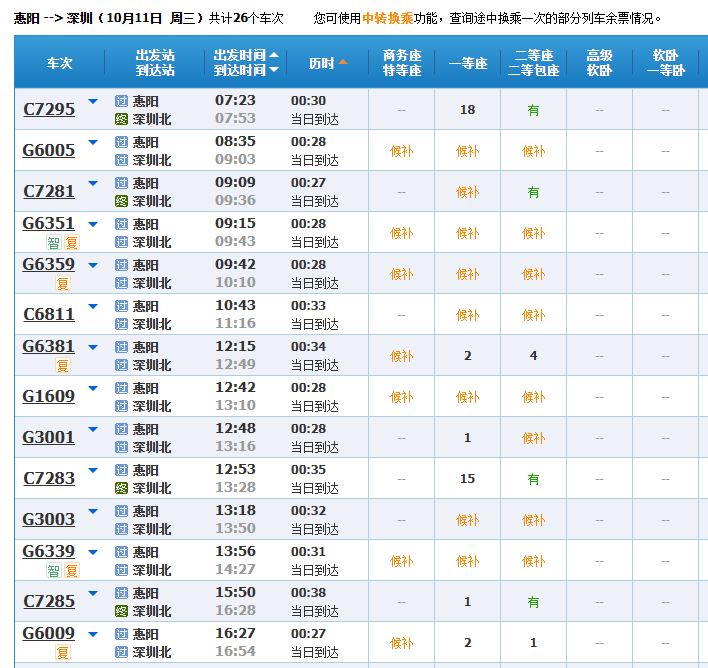Click 过 icon beside 惠阳 for C7295

point(121,101)
